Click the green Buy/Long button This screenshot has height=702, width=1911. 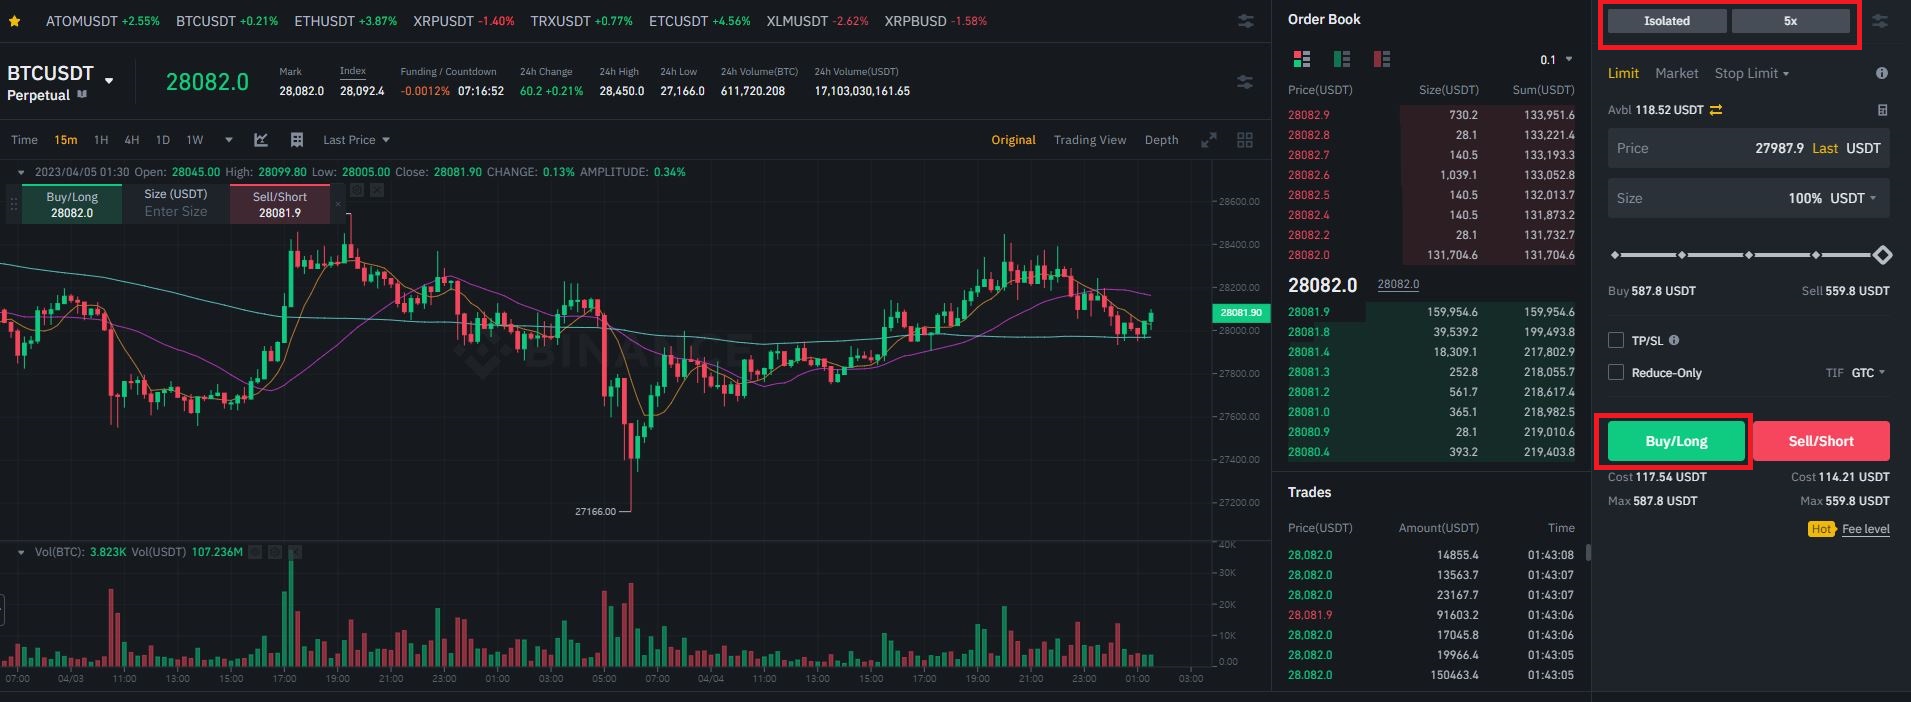point(1676,441)
